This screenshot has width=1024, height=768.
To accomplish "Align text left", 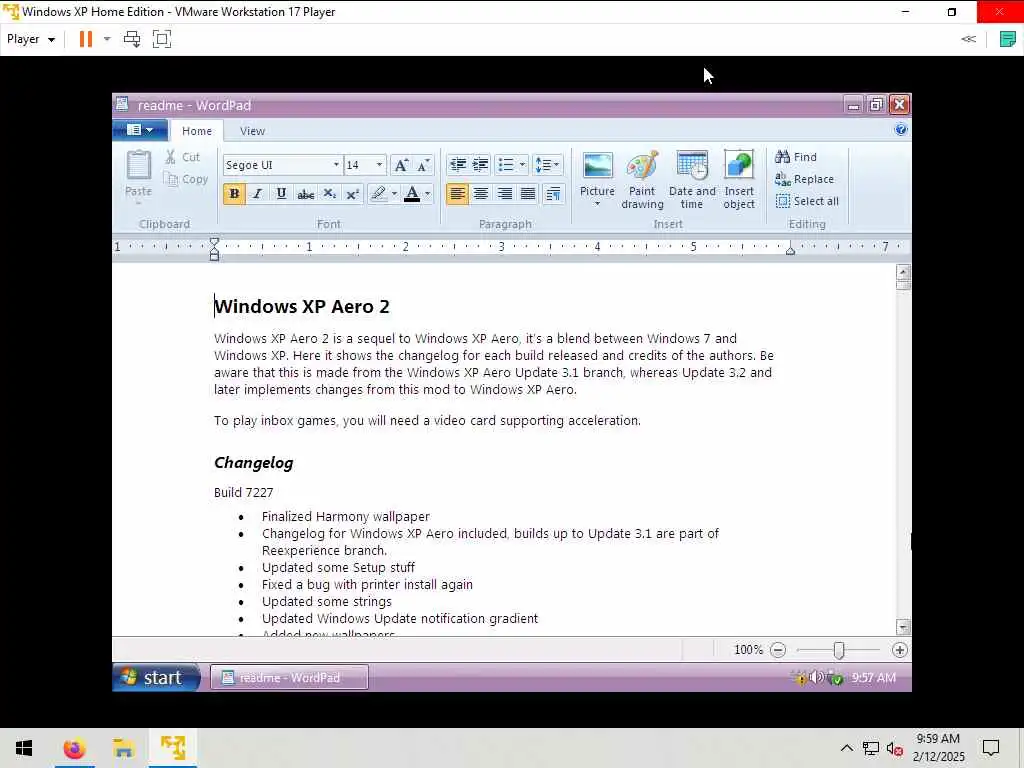I will (457, 194).
